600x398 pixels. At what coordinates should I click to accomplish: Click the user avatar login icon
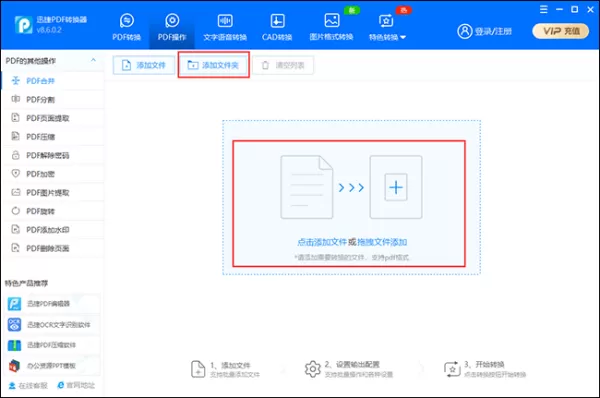click(465, 31)
